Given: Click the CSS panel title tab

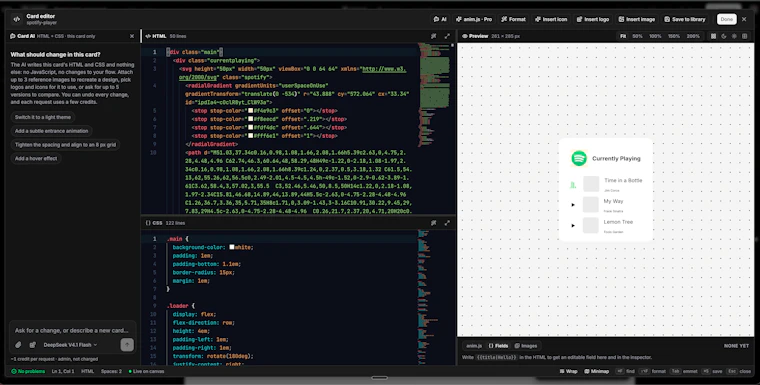Looking at the screenshot, I should click(x=154, y=223).
